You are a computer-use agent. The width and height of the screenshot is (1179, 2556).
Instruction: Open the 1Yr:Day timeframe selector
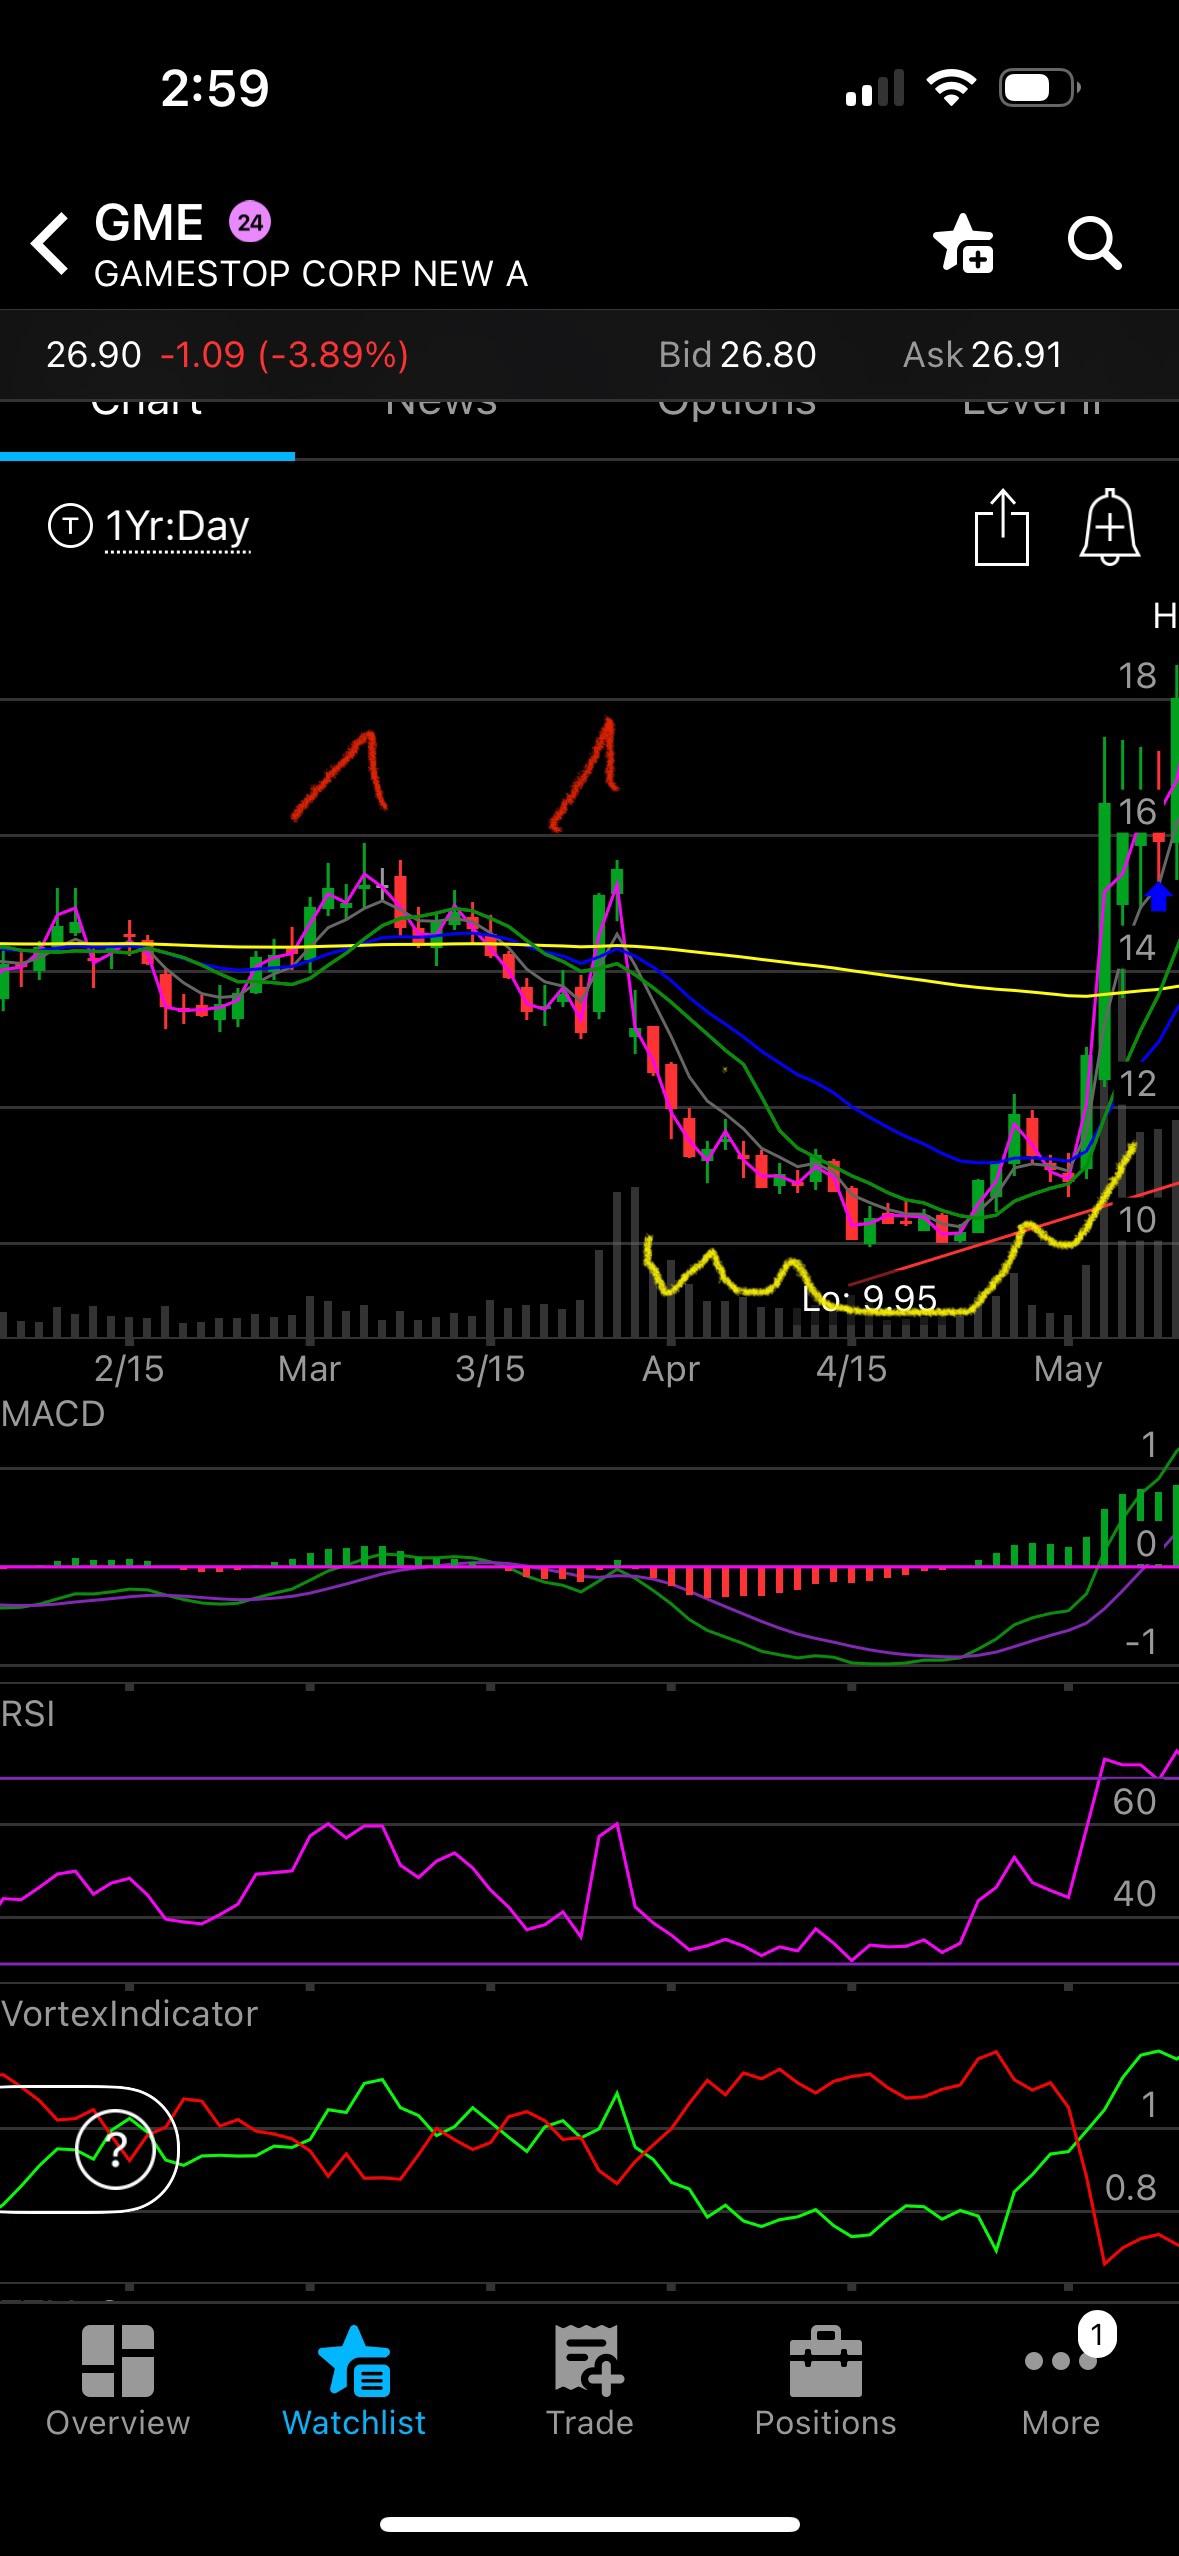pos(177,526)
